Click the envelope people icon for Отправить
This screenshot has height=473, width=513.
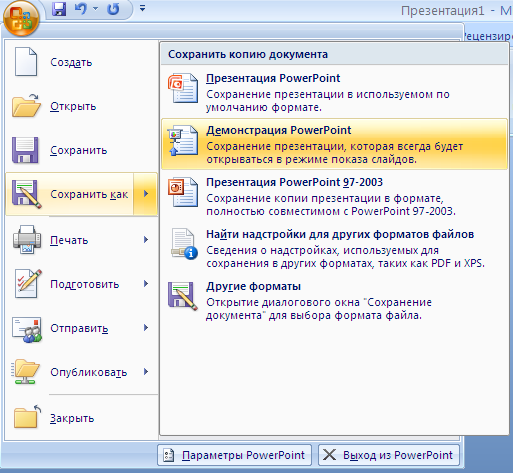27,329
